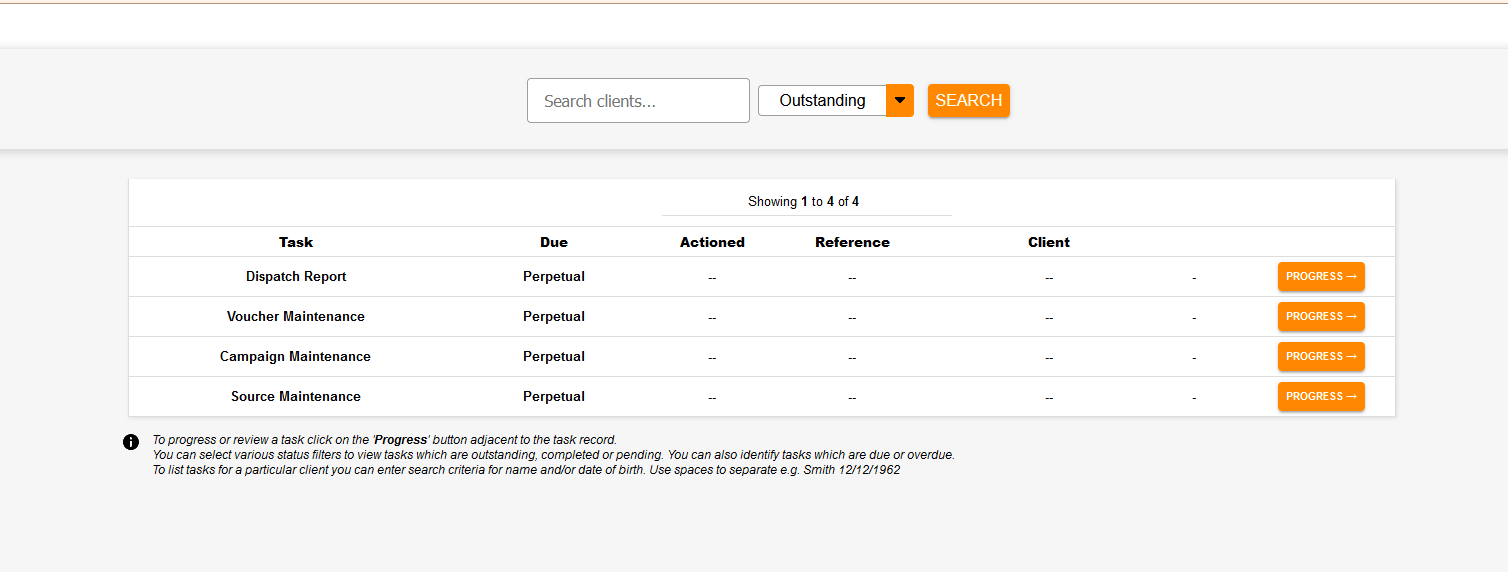Click the 'Showing 1 to 4 of 4' text

(803, 202)
